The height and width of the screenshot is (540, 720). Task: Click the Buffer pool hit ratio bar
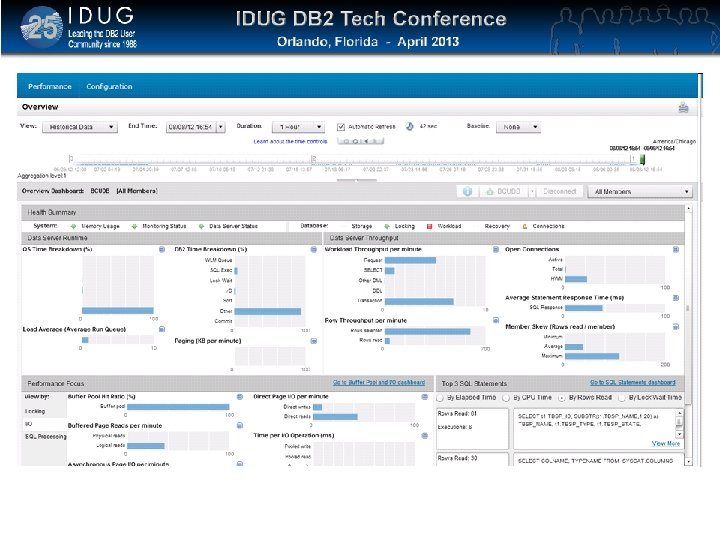[178, 407]
